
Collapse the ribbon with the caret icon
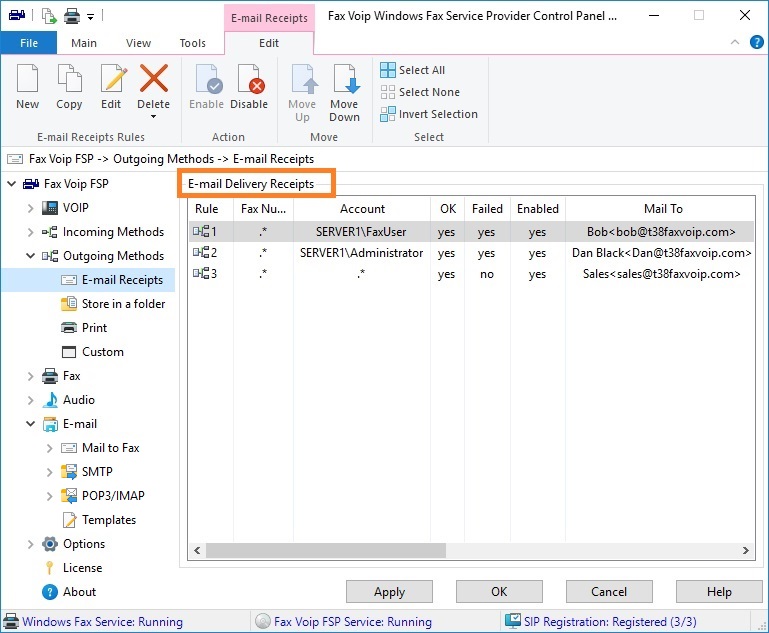(735, 42)
